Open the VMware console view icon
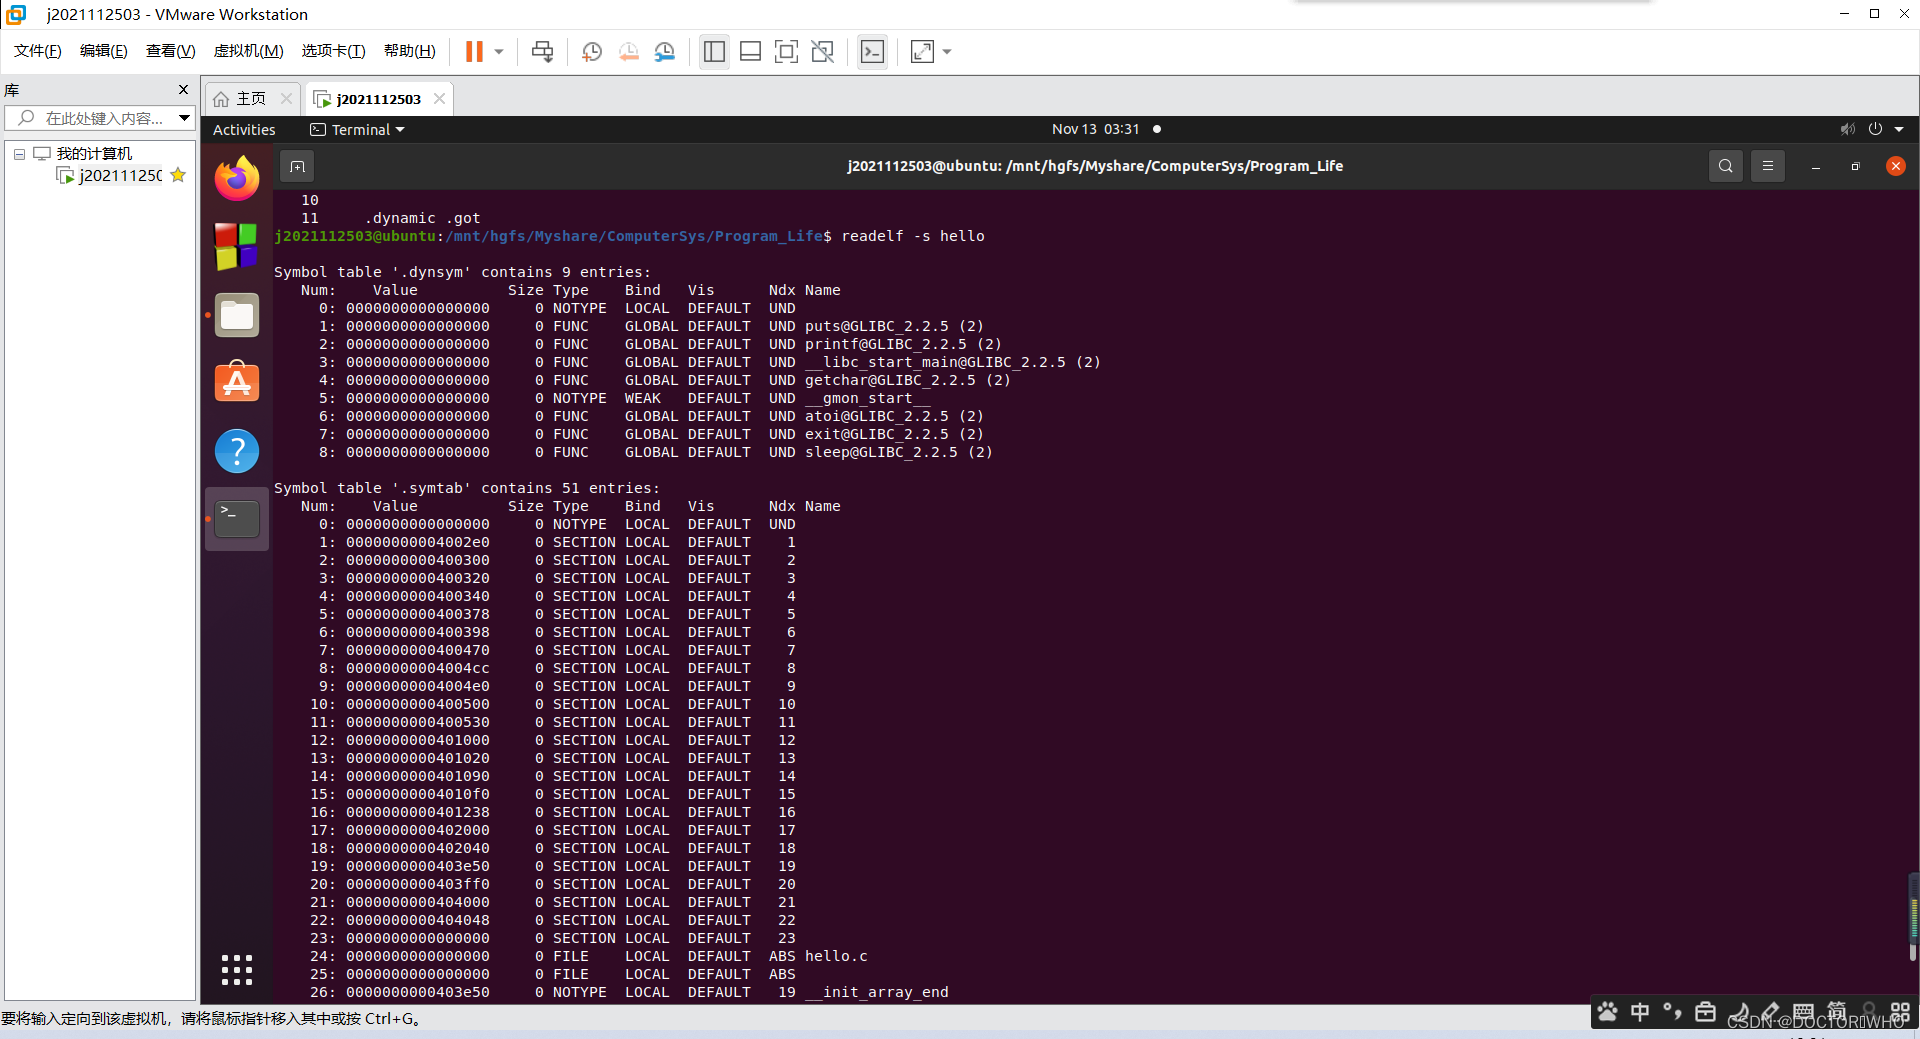 872,52
